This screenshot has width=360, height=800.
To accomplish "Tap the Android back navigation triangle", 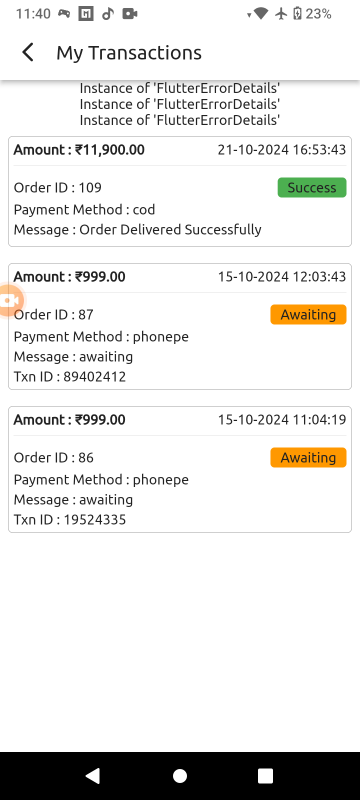I will [92, 776].
